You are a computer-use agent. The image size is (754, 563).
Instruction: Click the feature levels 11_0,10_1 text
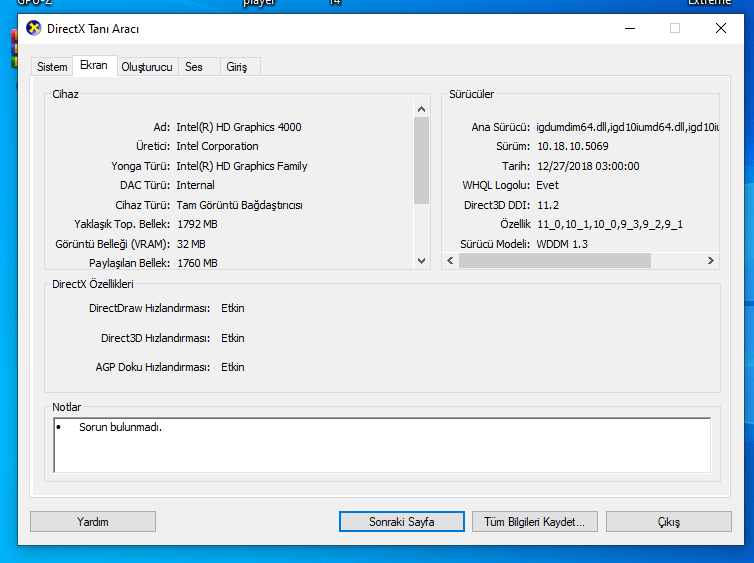click(x=610, y=224)
